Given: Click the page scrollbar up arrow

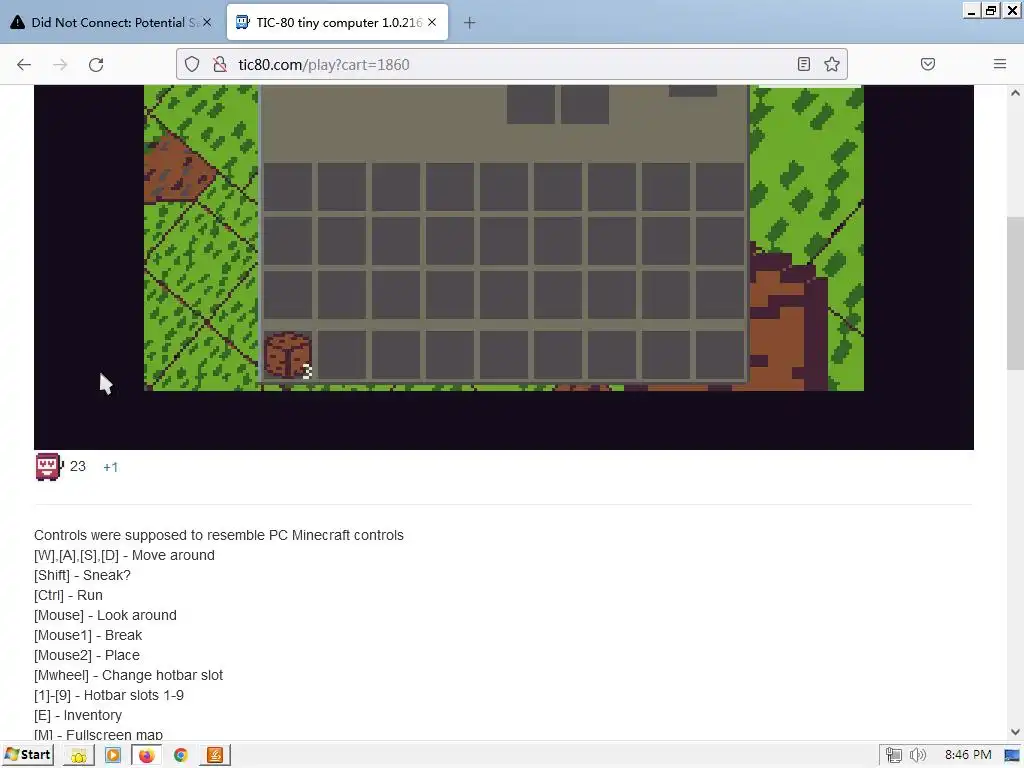Looking at the screenshot, I should tap(1015, 93).
